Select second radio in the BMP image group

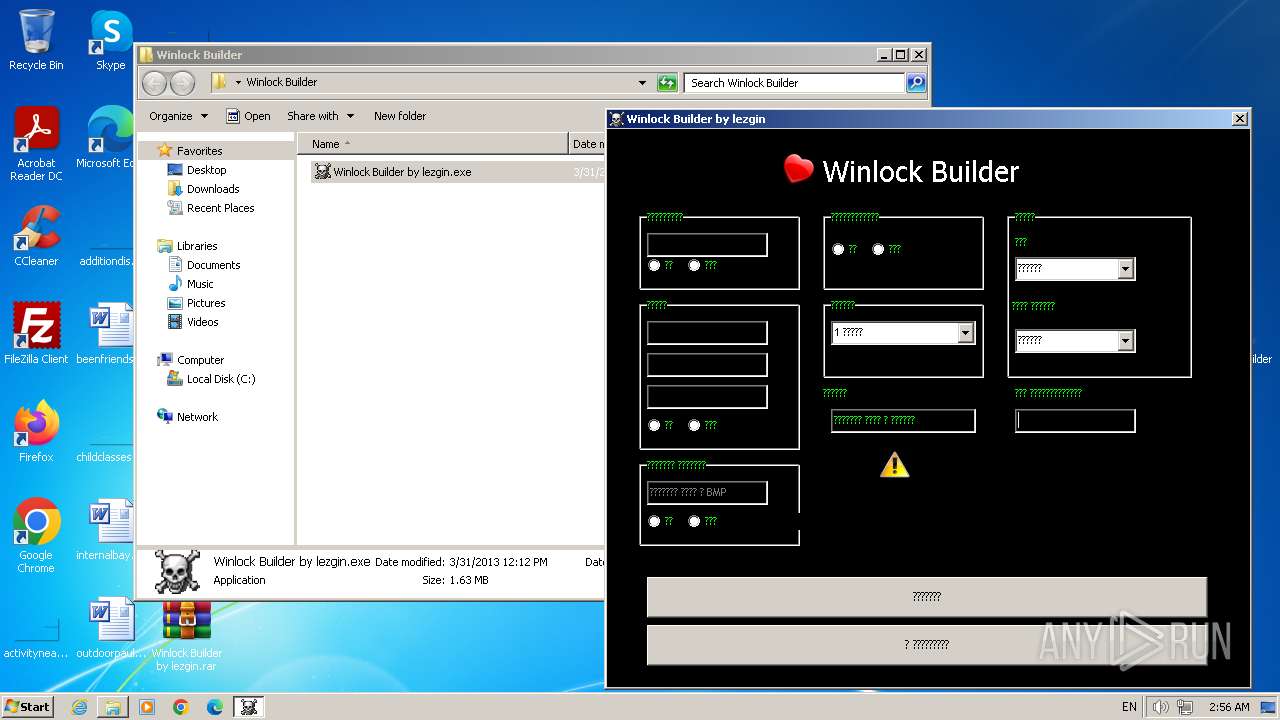click(694, 521)
